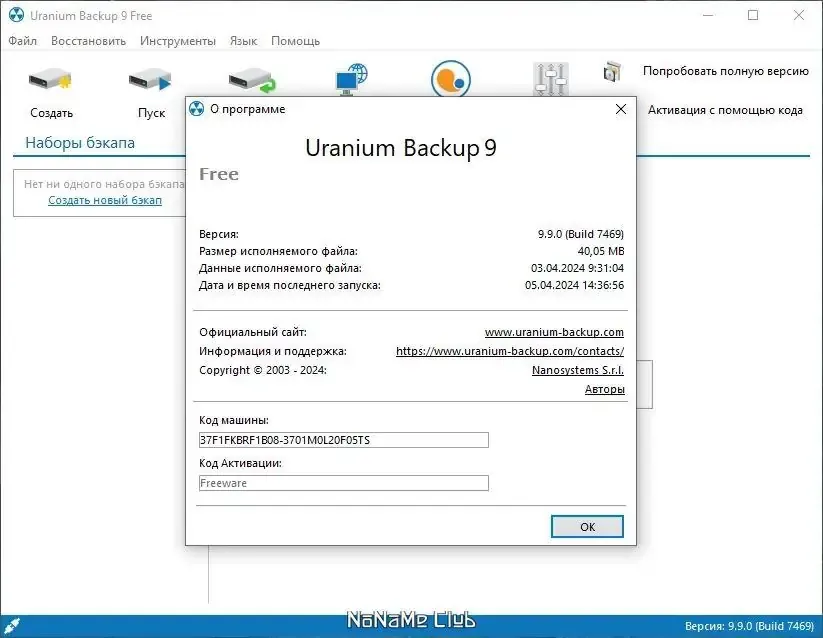Open the Язык menu
The height and width of the screenshot is (638, 823).
coord(243,41)
